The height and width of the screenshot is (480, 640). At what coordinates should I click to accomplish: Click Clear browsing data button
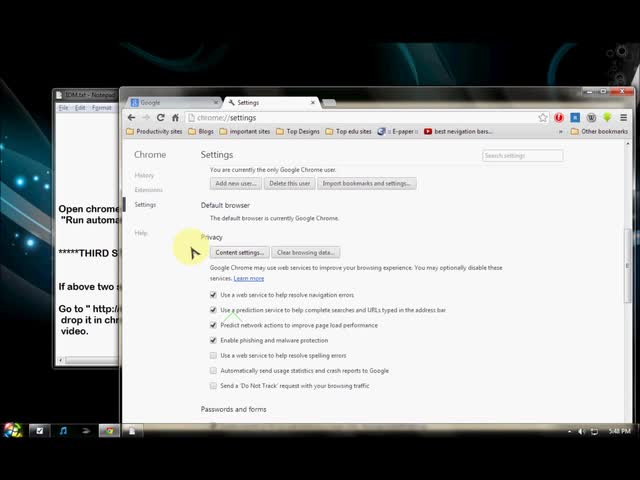click(x=306, y=253)
